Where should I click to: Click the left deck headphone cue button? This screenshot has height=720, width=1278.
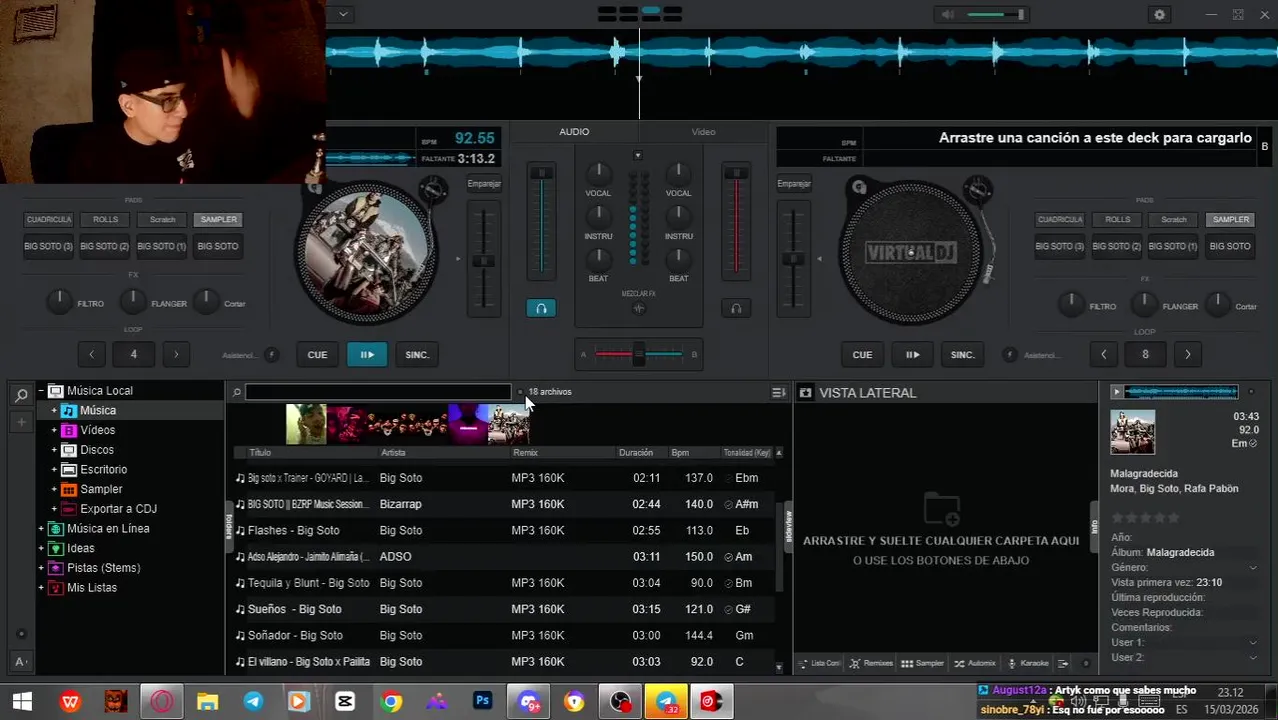click(541, 309)
